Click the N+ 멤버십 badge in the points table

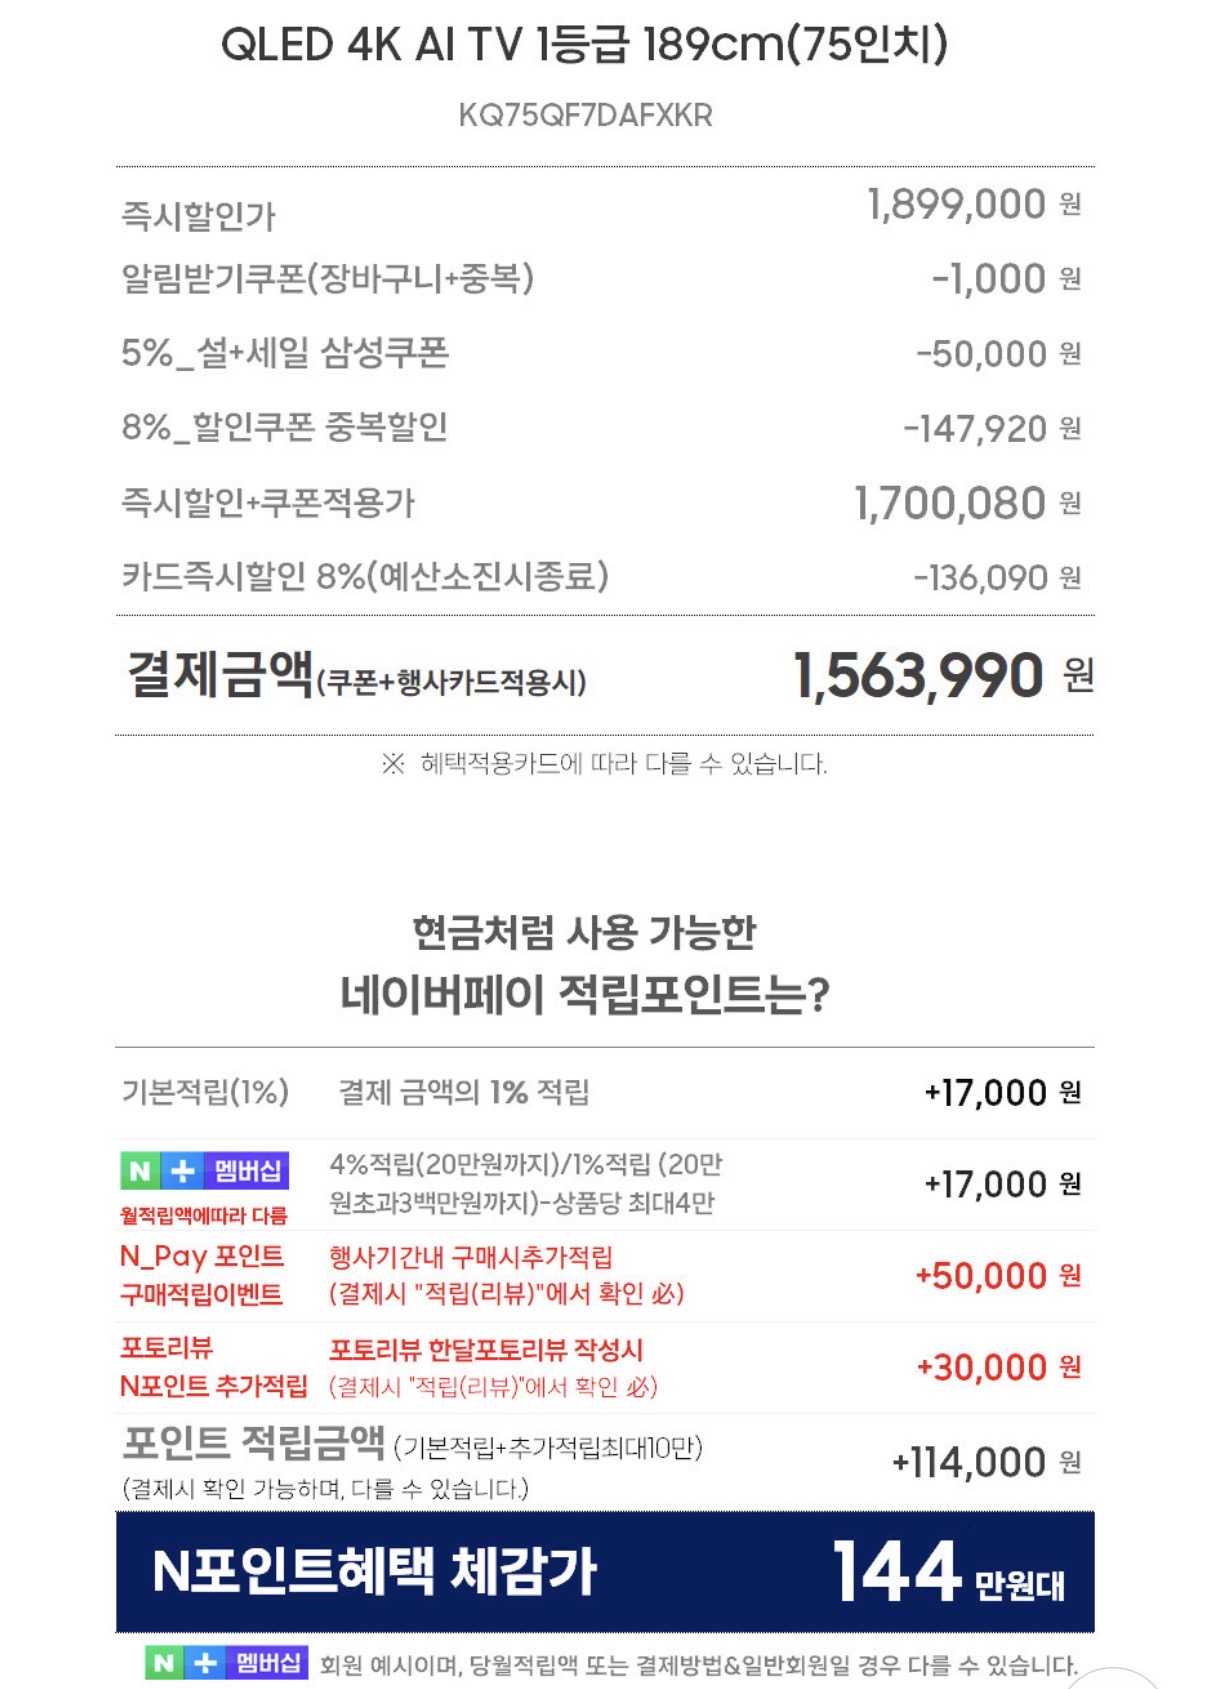coord(205,1170)
